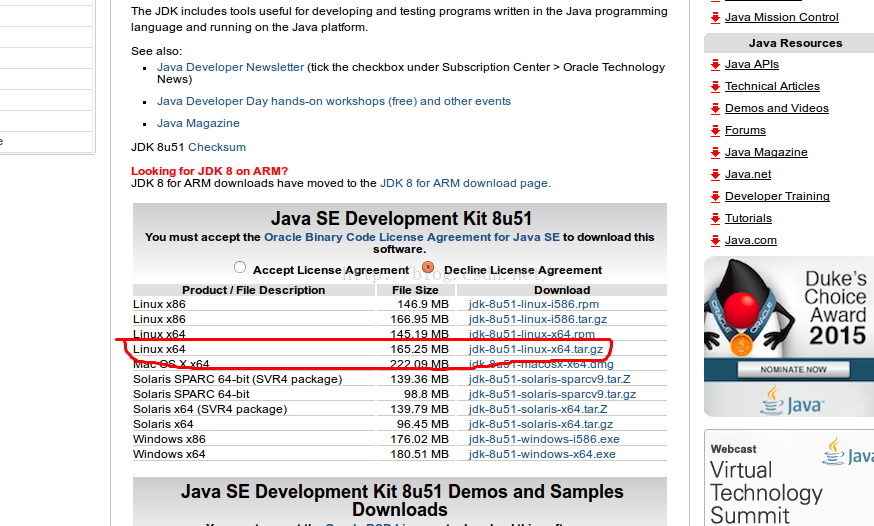Open Oracle Binary Code License Agreement link
Viewport: 874px width, 526px height.
411,237
